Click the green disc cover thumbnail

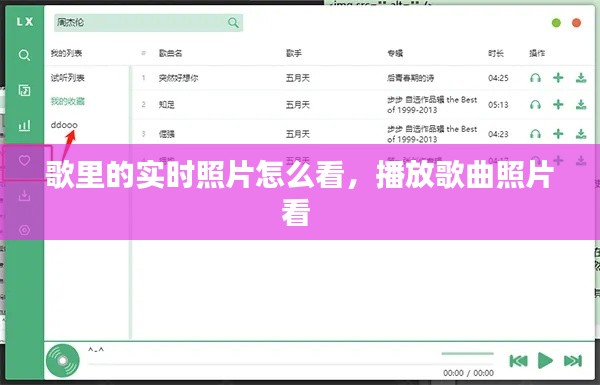(x=63, y=361)
